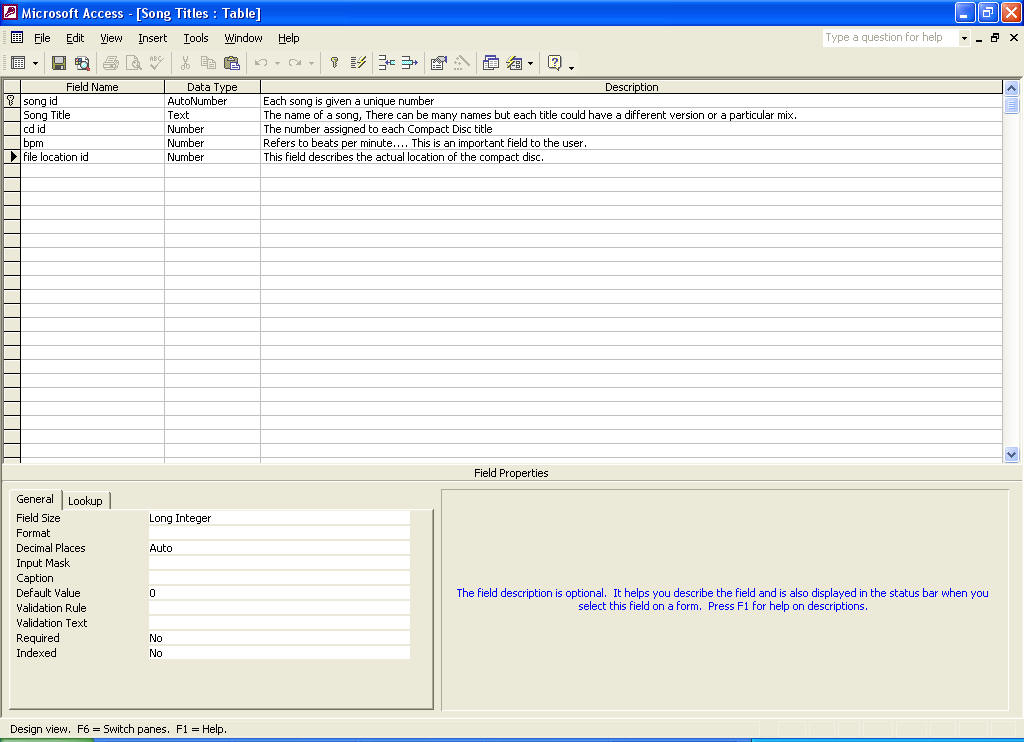Open the help question box dropdown
The width and height of the screenshot is (1024, 742).
pyautogui.click(x=964, y=38)
